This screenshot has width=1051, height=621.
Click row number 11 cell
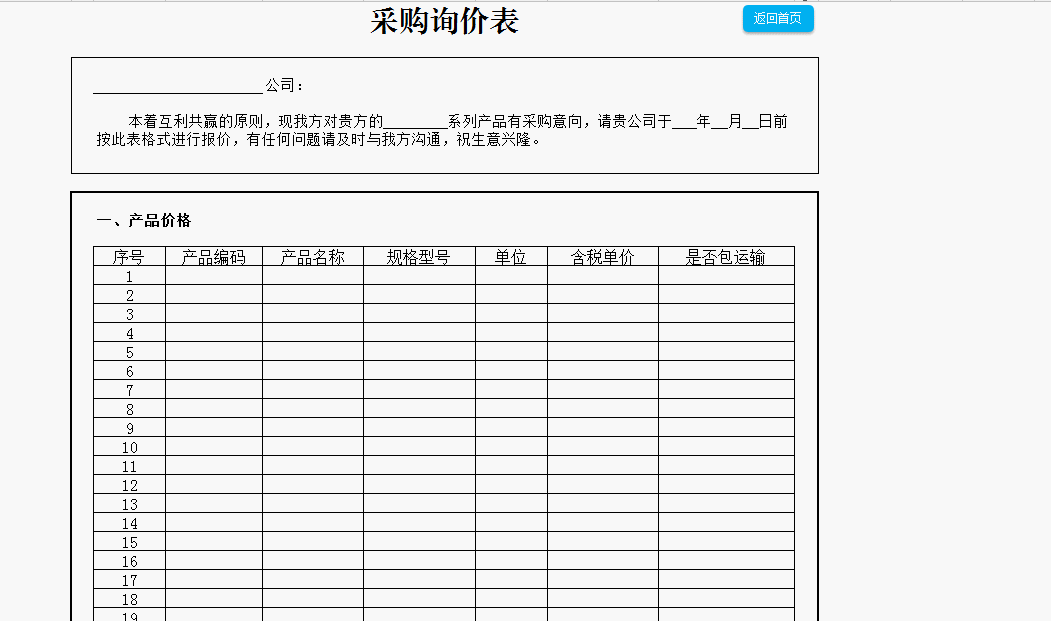pos(129,465)
